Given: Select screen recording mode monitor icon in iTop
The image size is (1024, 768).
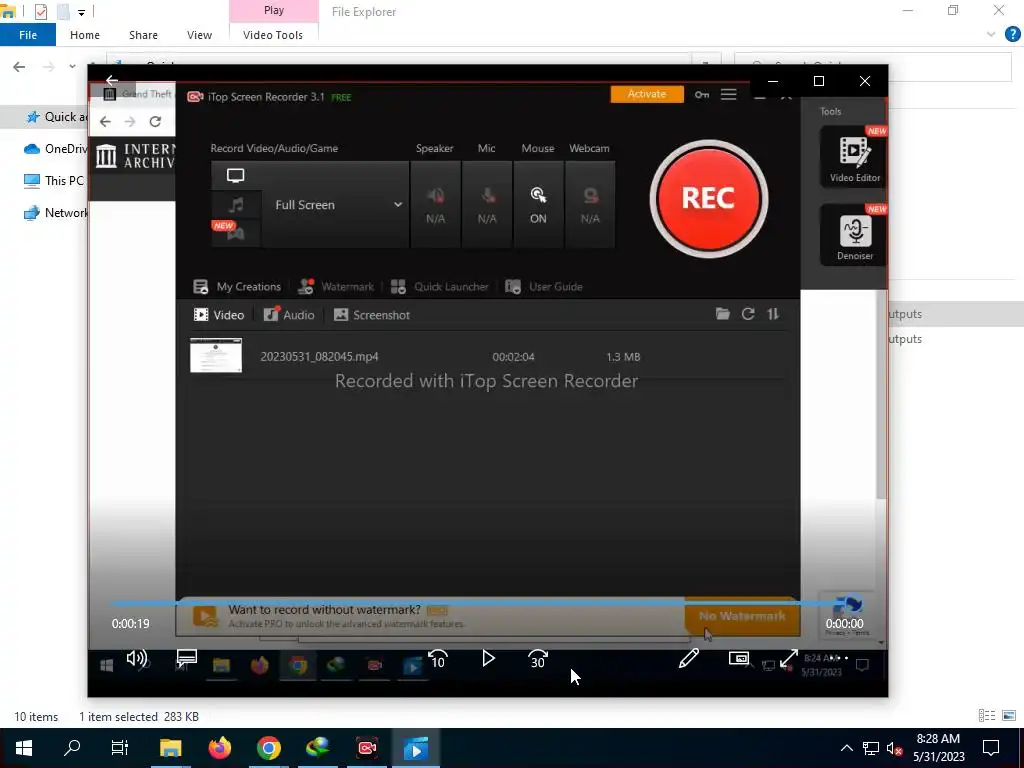Looking at the screenshot, I should tap(236, 176).
